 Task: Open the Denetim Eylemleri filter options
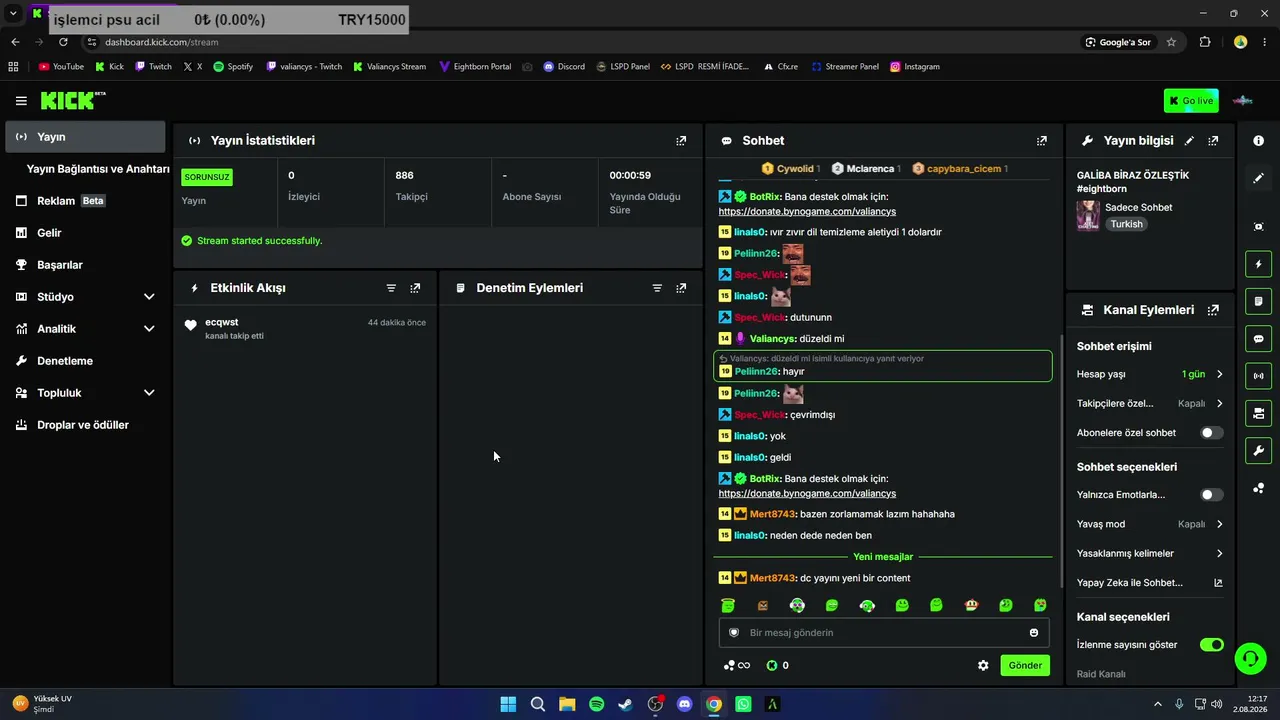(x=657, y=288)
